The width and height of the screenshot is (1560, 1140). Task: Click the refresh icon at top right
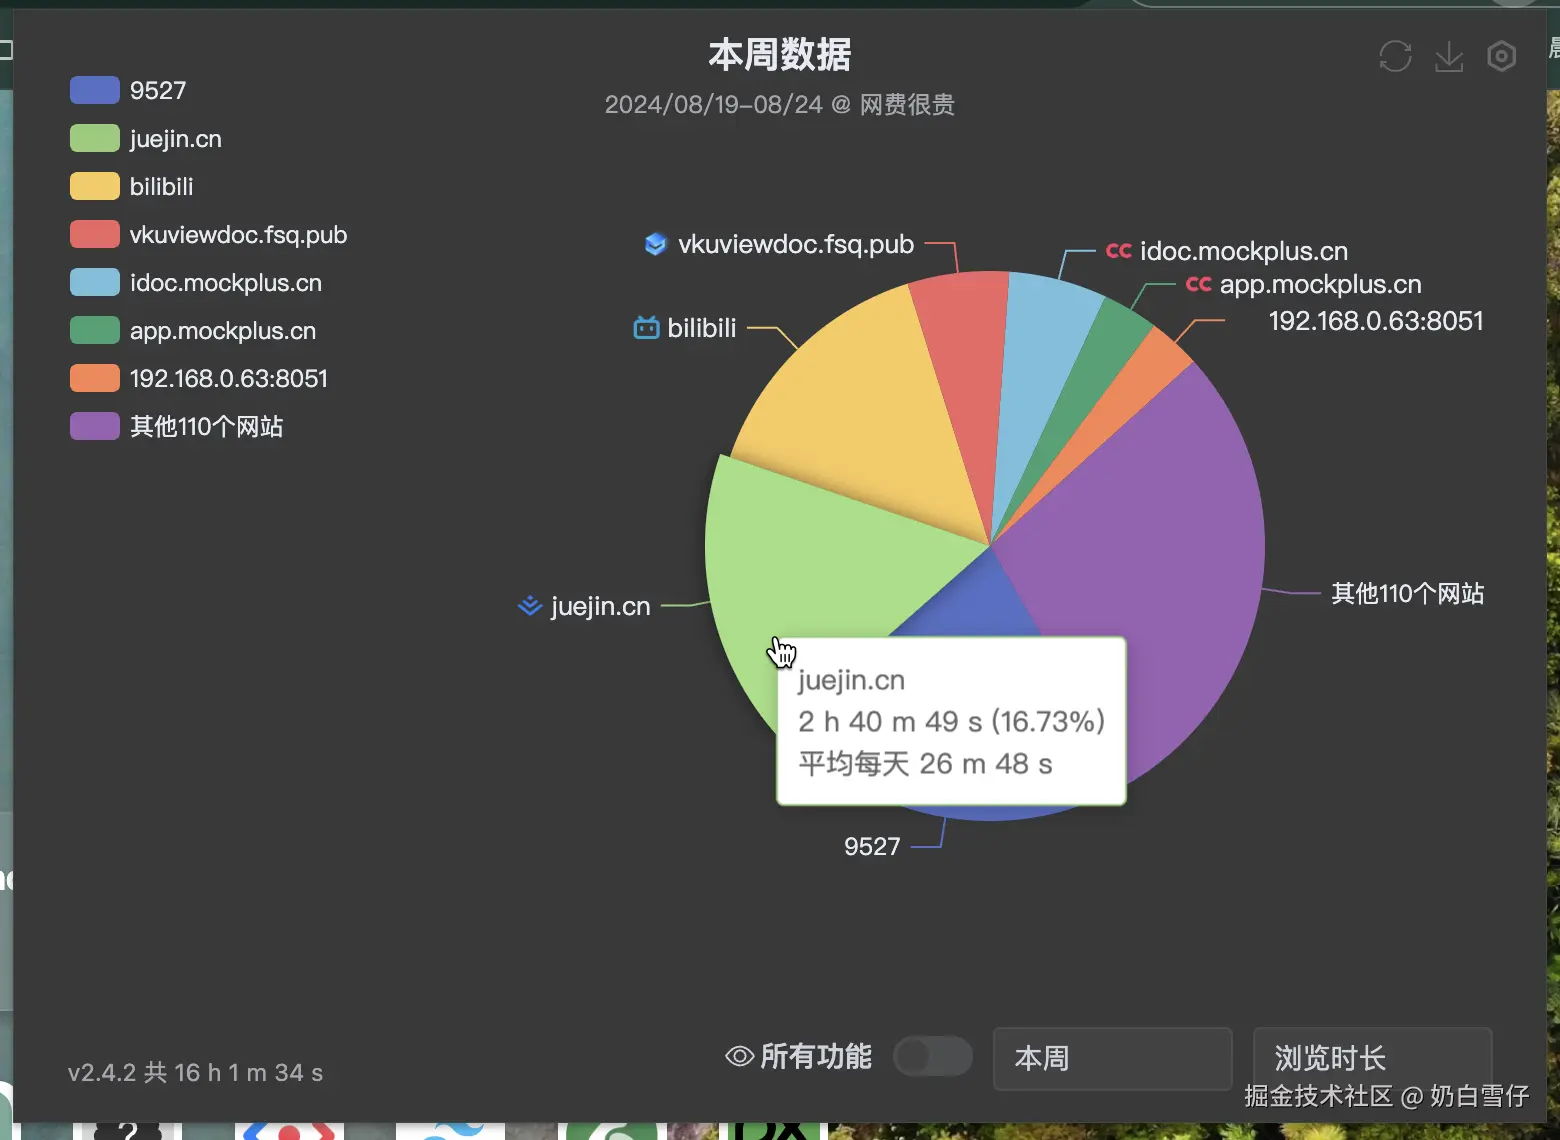coord(1395,56)
